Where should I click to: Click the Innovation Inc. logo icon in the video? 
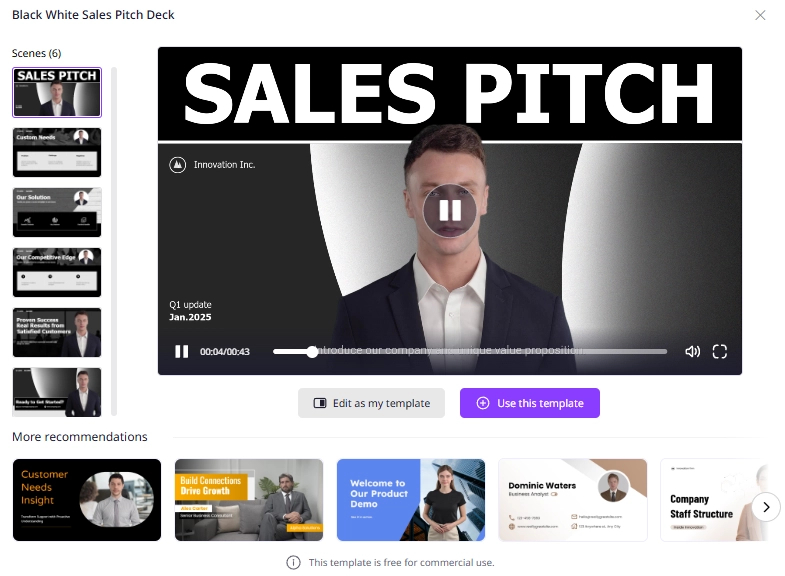(177, 165)
